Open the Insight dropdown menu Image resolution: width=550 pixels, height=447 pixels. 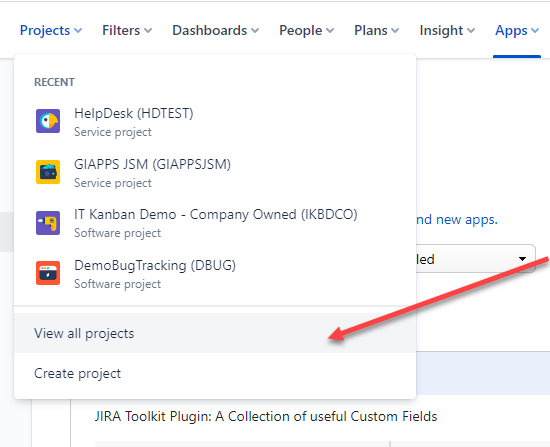[x=447, y=31]
